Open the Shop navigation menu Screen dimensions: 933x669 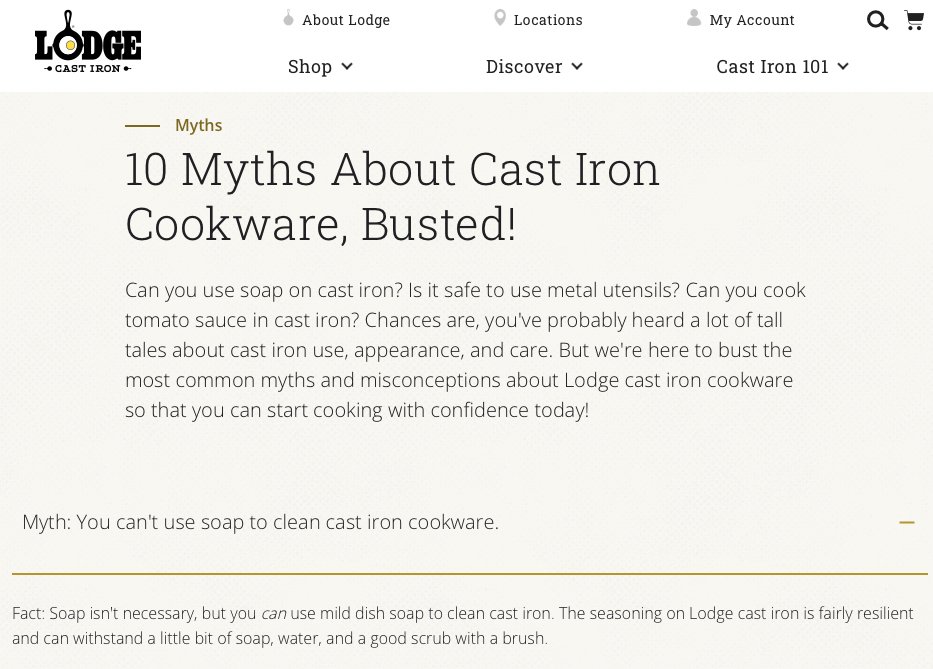coord(310,66)
